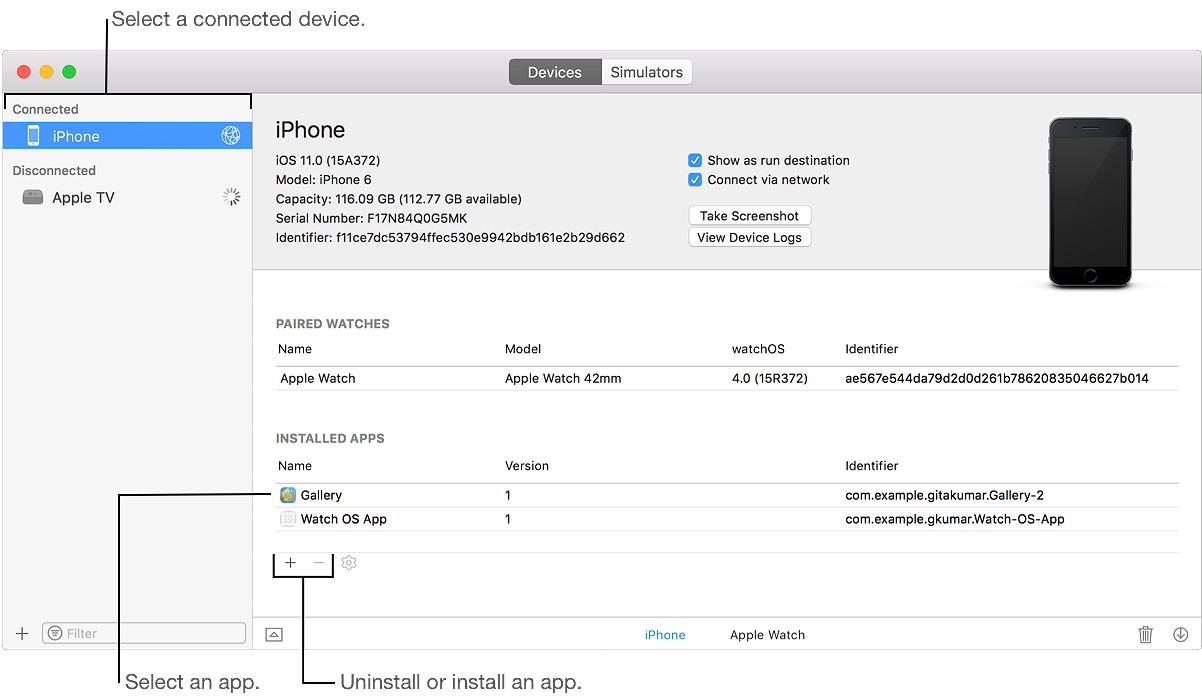Click the filter icon in sidebar search field

54,633
